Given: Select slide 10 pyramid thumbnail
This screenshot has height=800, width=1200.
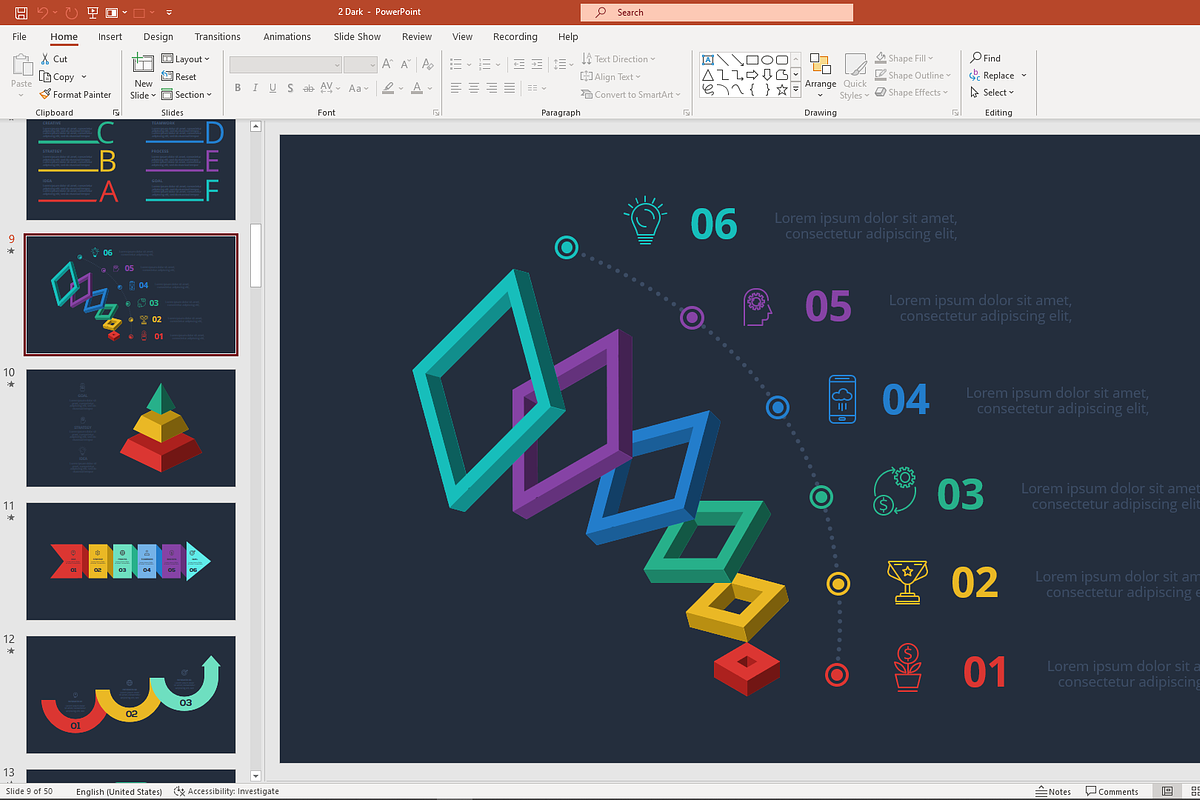Looking at the screenshot, I should (131, 428).
